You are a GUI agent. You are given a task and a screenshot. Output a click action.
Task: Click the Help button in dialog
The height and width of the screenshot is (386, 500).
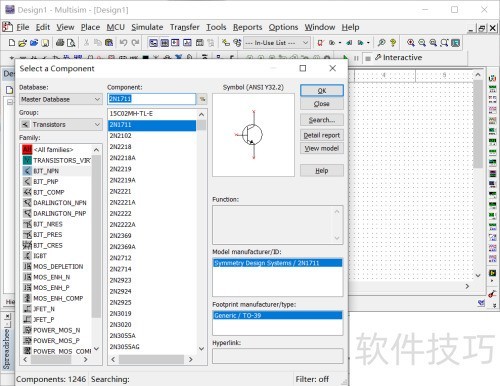tap(322, 171)
